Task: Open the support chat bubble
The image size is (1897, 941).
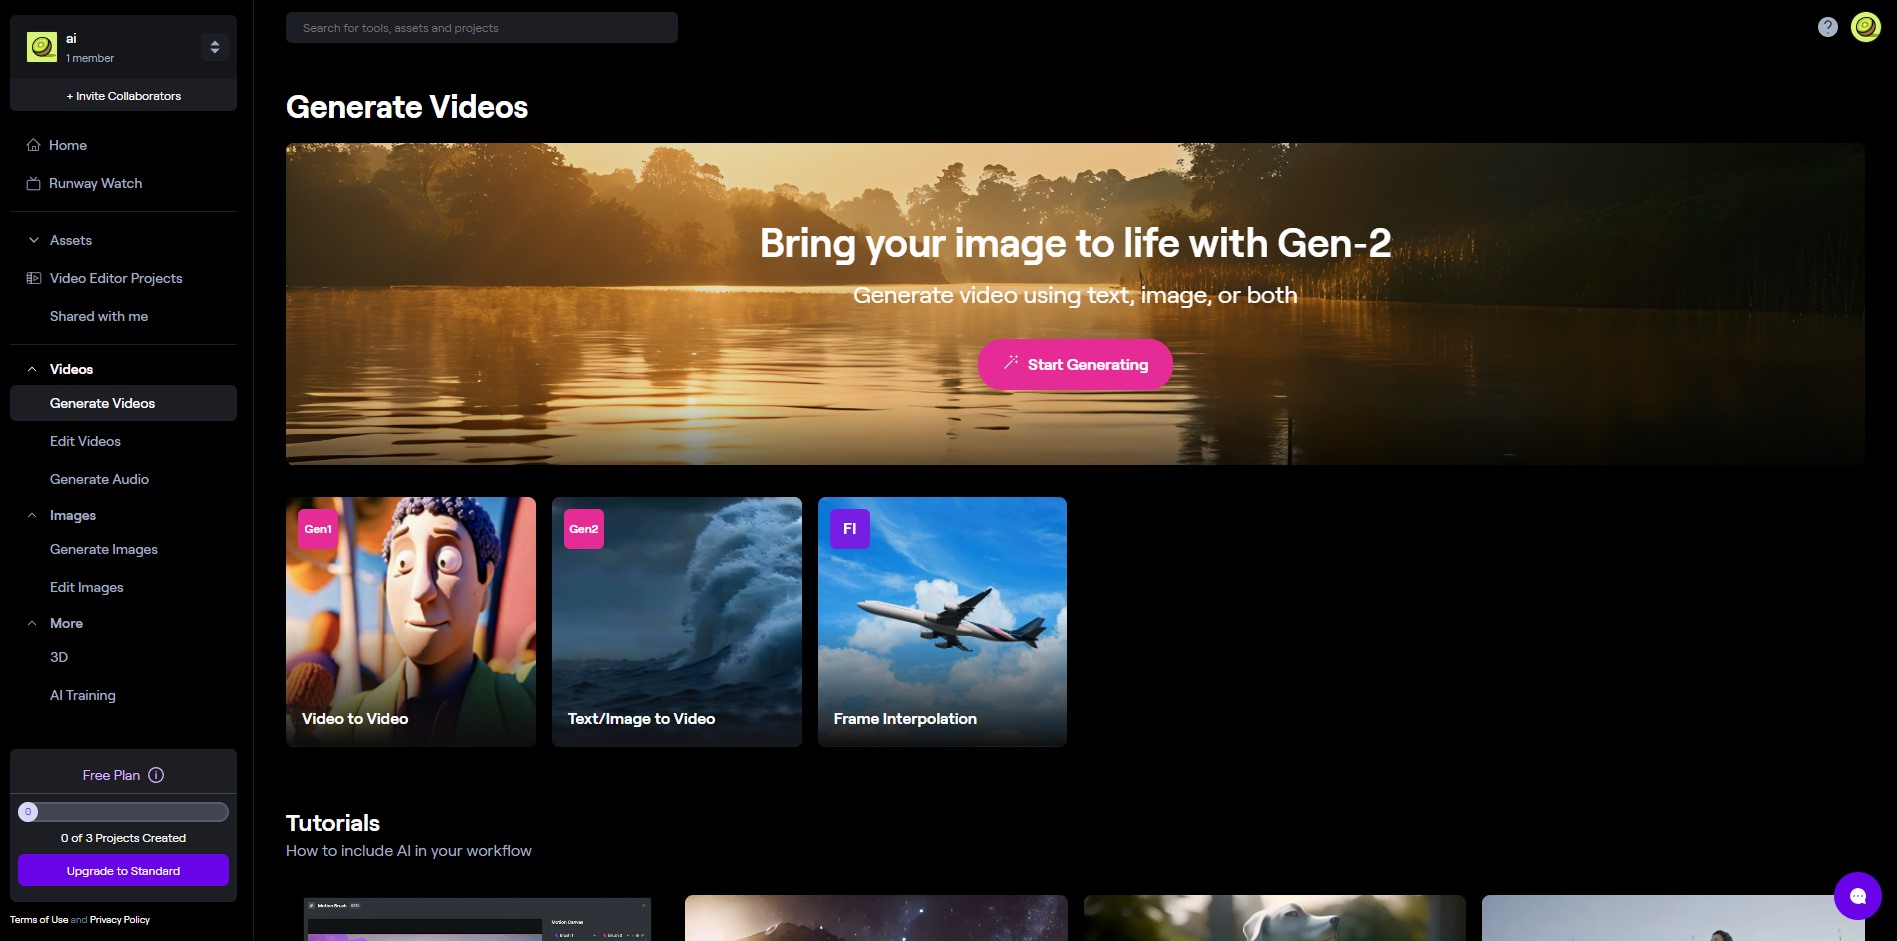Action: tap(1858, 896)
